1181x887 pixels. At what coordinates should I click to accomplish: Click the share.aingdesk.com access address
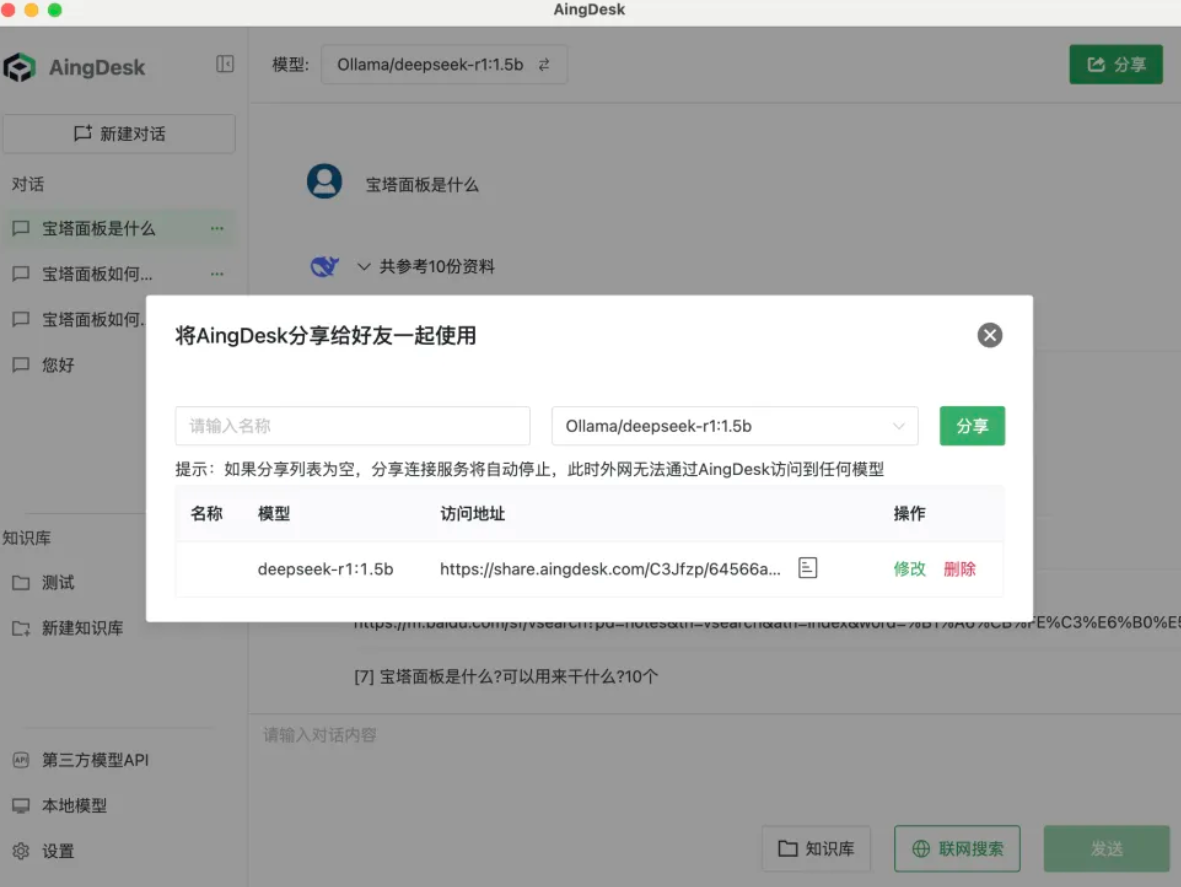click(610, 569)
